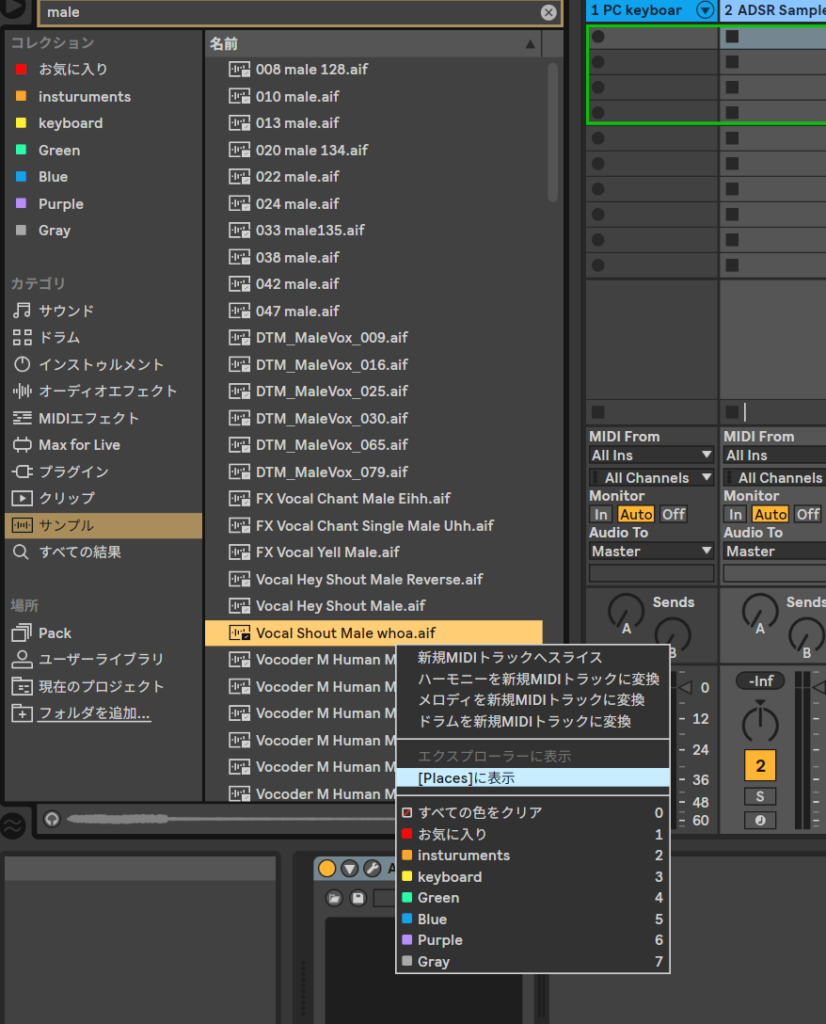
Task: Open track 1 MIDI From All Ins dropdown
Action: pyautogui.click(x=651, y=455)
